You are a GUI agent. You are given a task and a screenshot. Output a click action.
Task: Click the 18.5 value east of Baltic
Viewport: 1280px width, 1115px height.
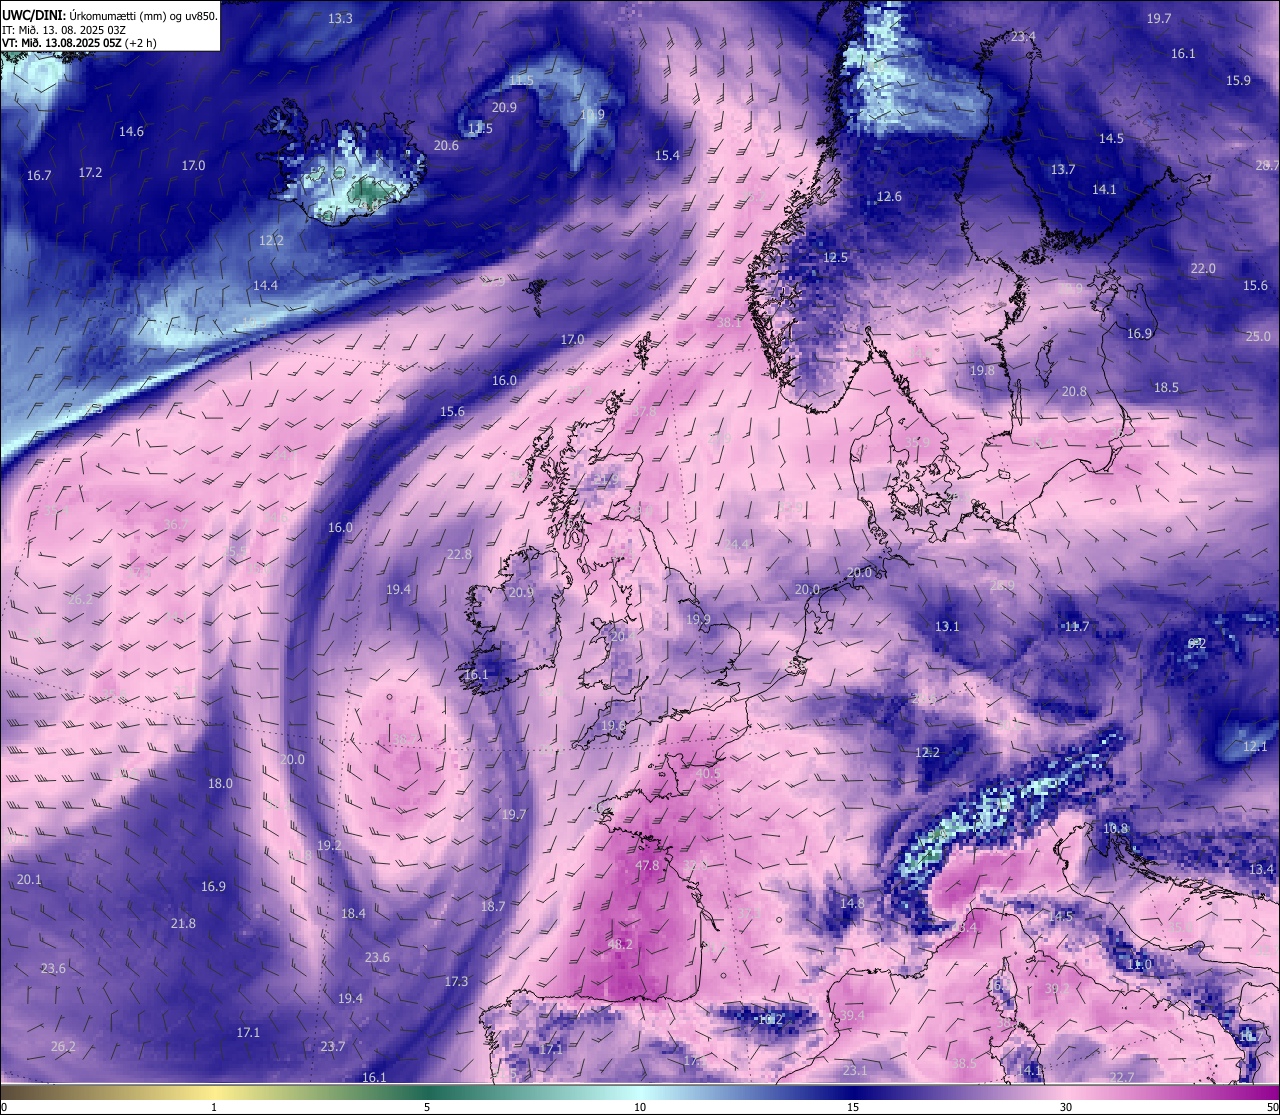coord(1166,388)
